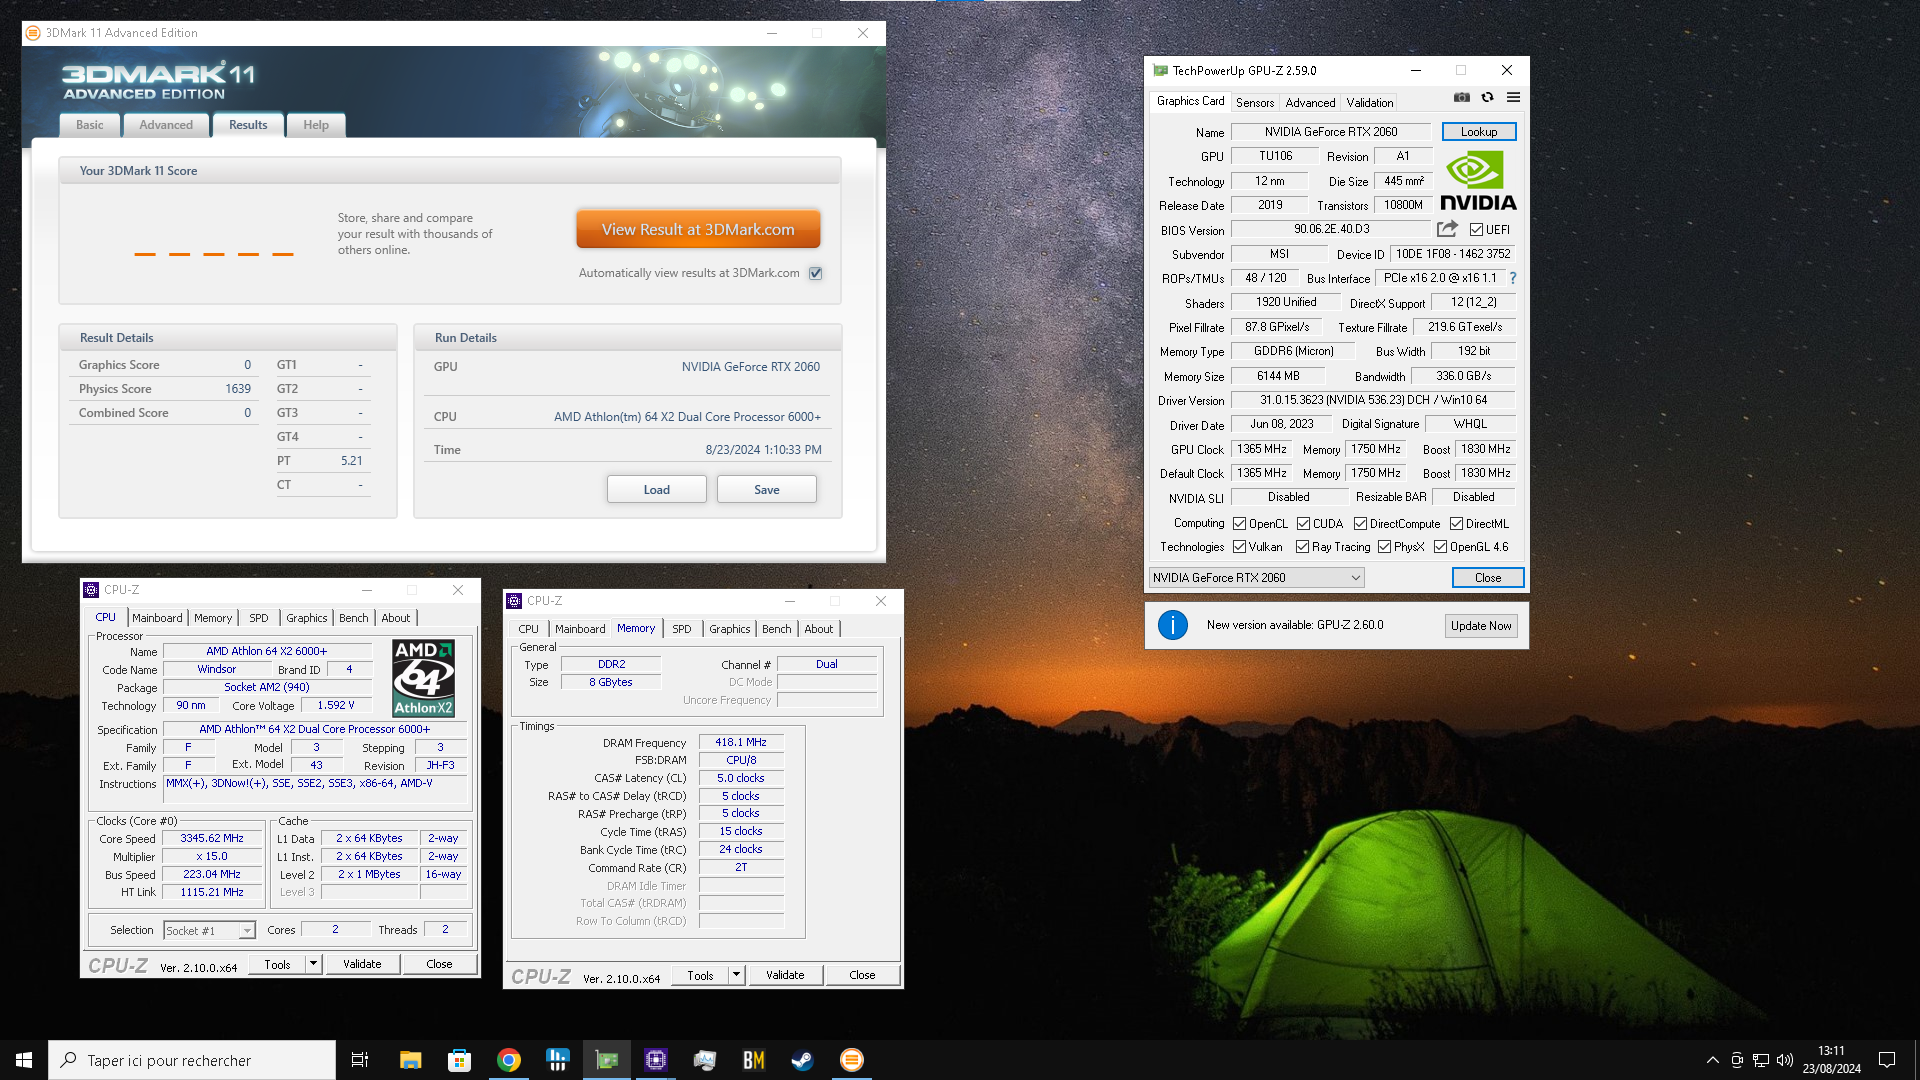Toggle automatically view results at 3DMark.com
The image size is (1920, 1080).
pos(816,273)
